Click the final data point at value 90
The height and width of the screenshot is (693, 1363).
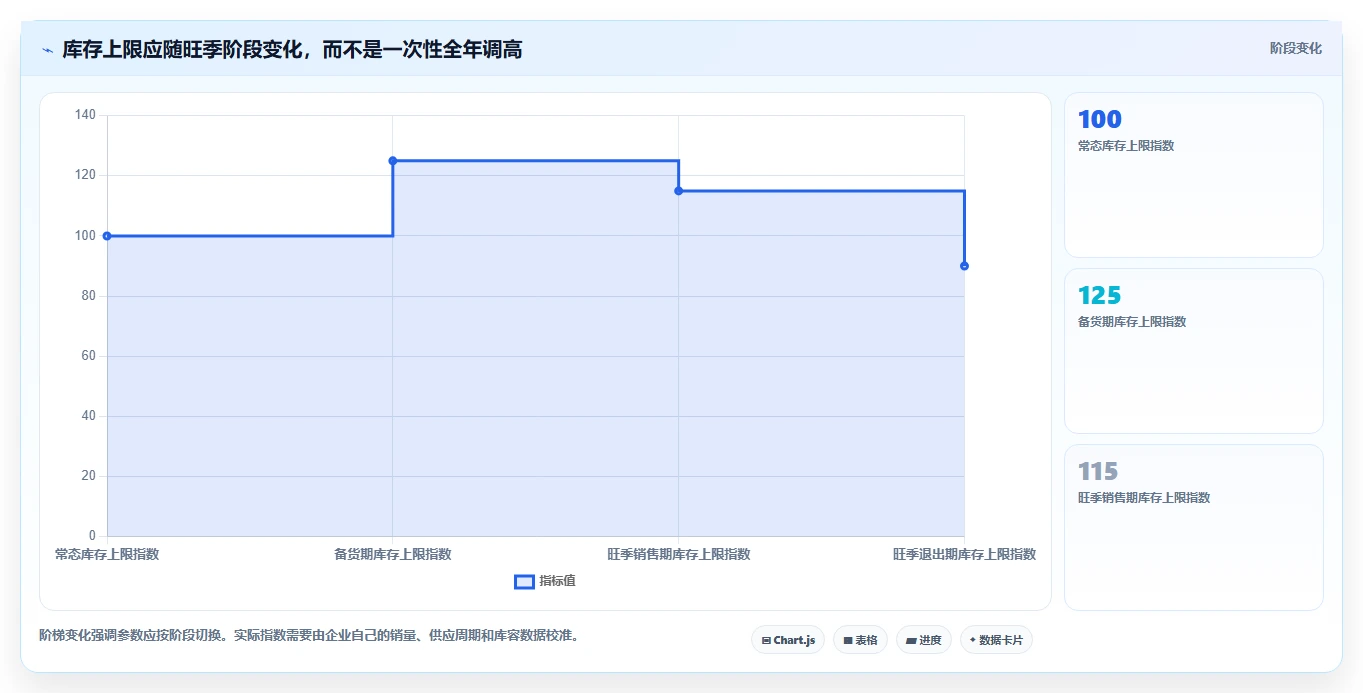click(x=964, y=266)
